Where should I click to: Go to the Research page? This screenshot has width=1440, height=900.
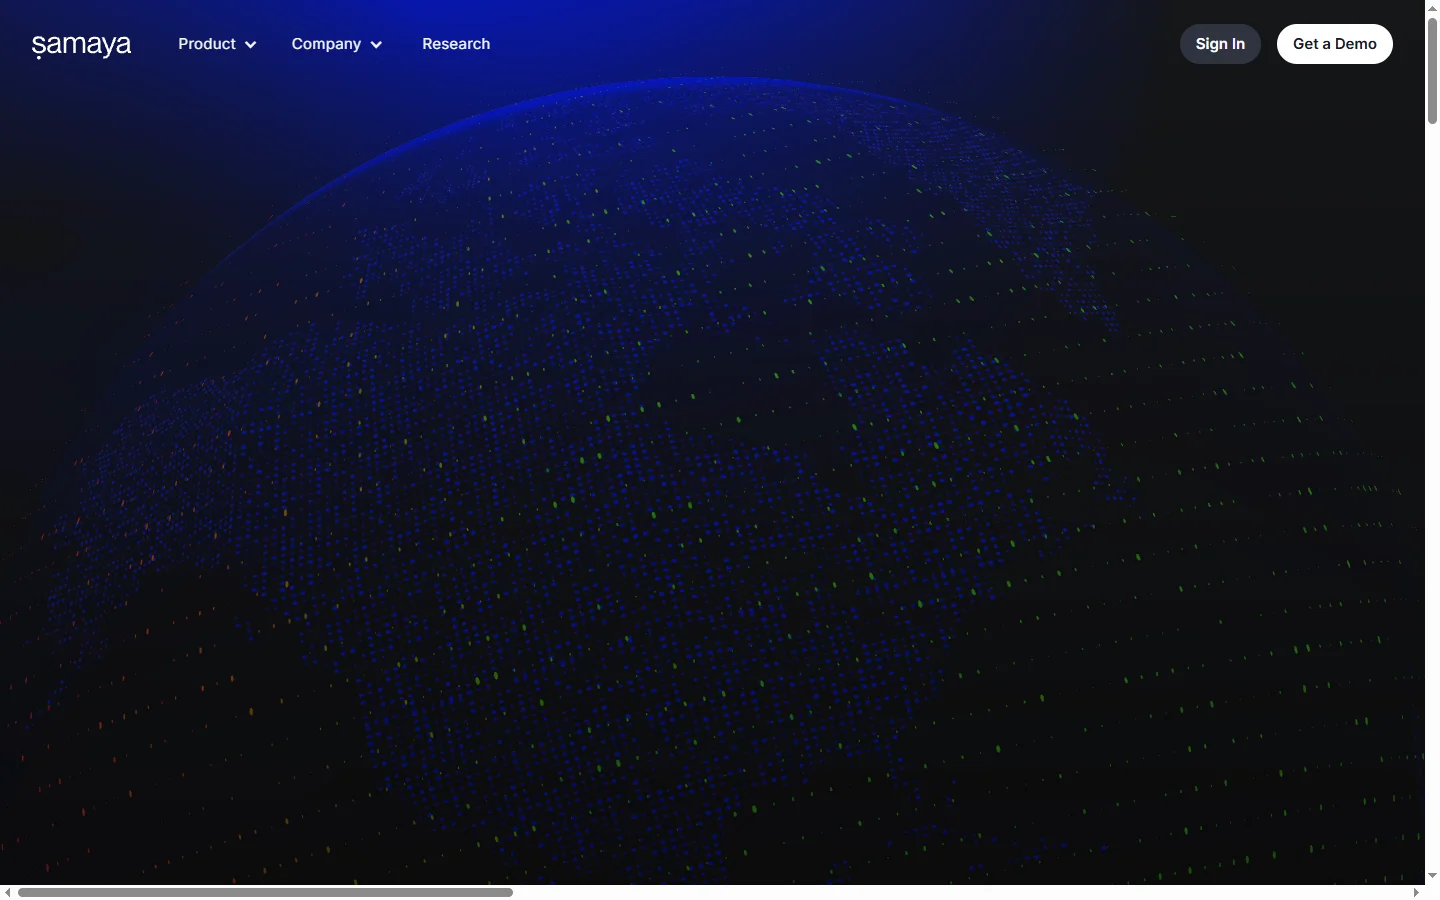456,44
